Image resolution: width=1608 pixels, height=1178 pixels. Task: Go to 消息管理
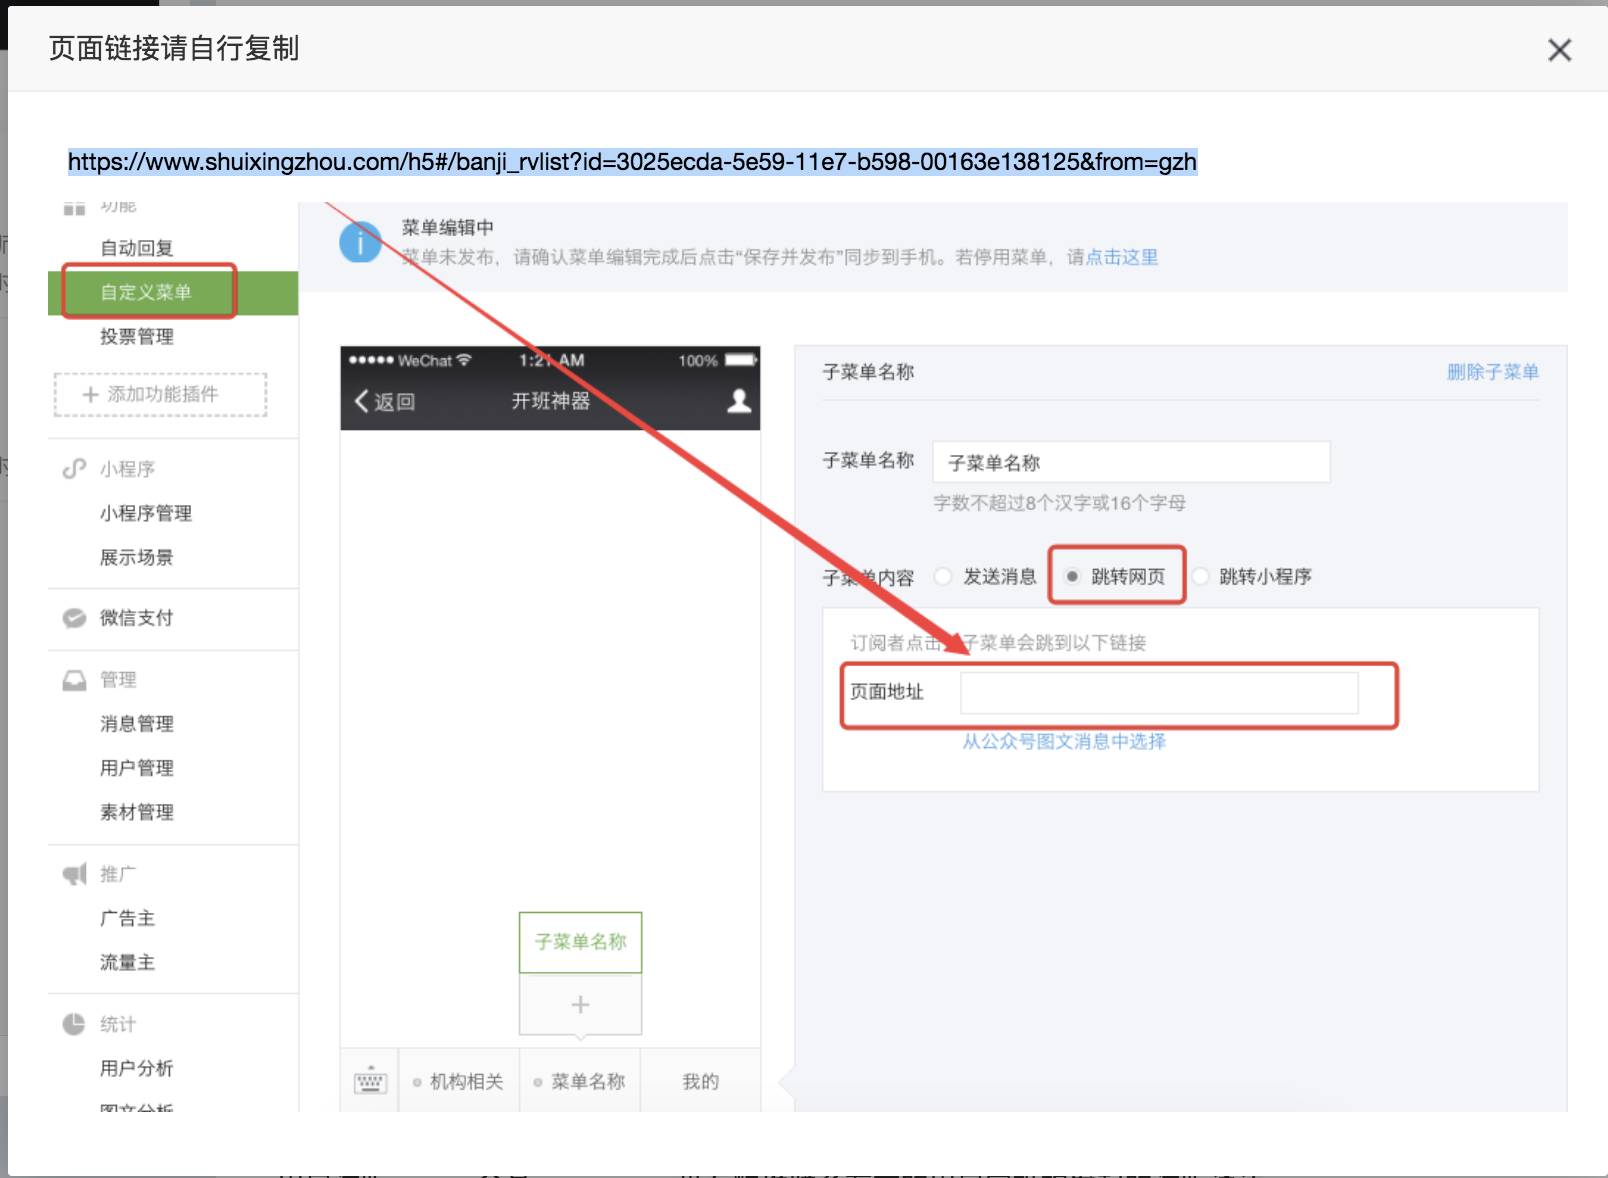coord(137,724)
